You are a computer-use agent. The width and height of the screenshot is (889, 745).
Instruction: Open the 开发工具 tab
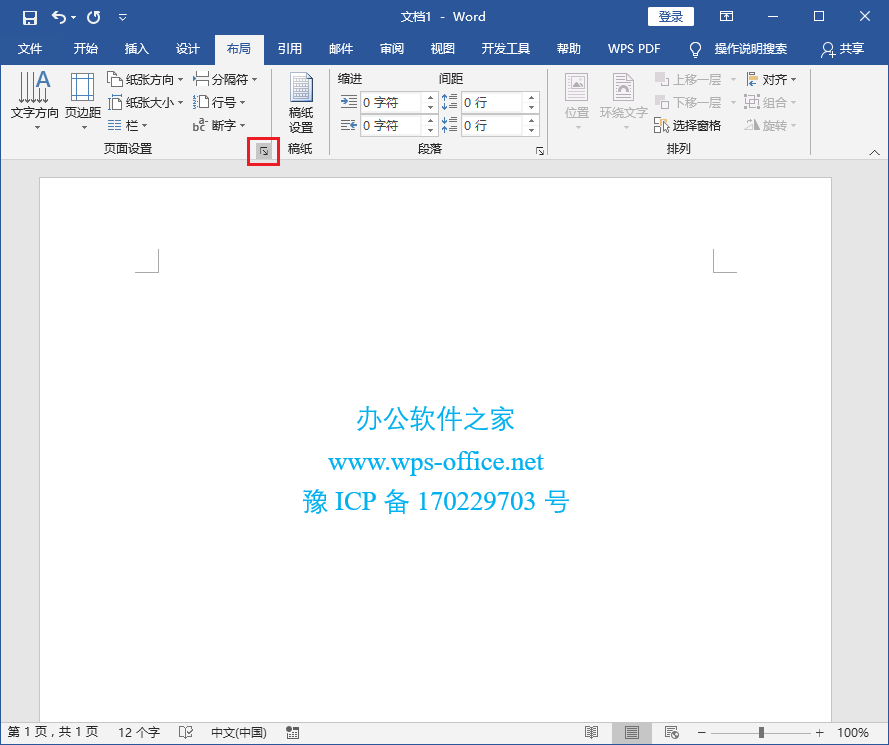(506, 49)
